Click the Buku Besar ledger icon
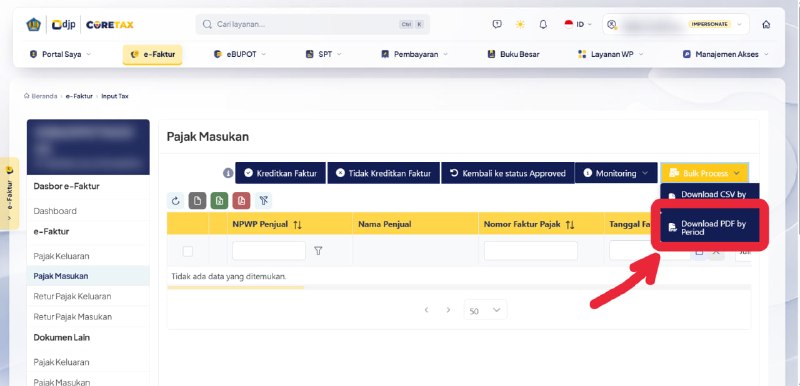This screenshot has width=800, height=386. (x=491, y=54)
